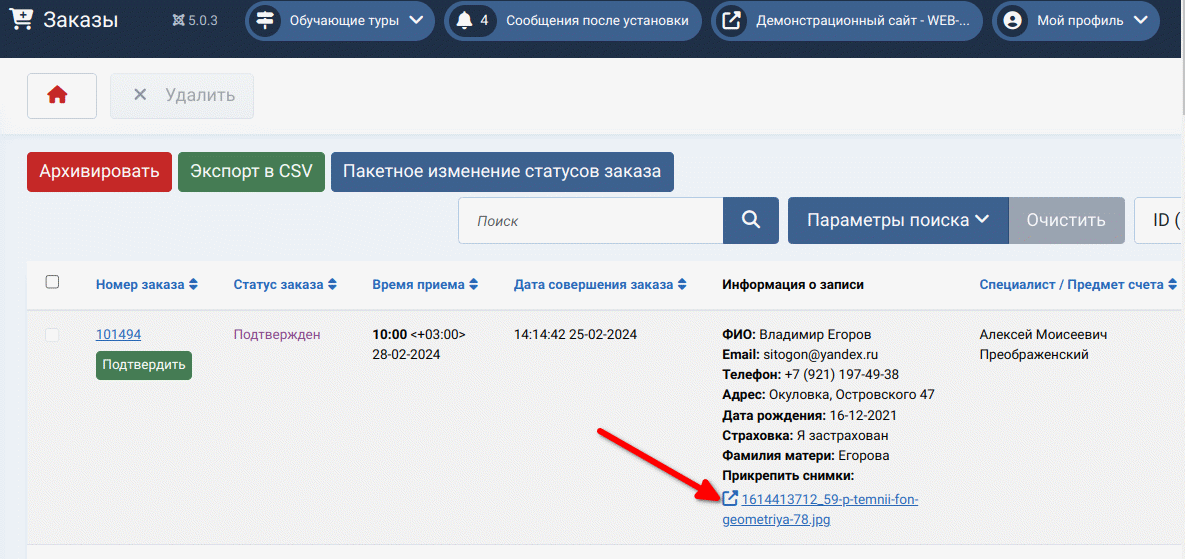The width and height of the screenshot is (1185, 559).
Task: Click the magnifying glass search button
Action: (x=751, y=220)
